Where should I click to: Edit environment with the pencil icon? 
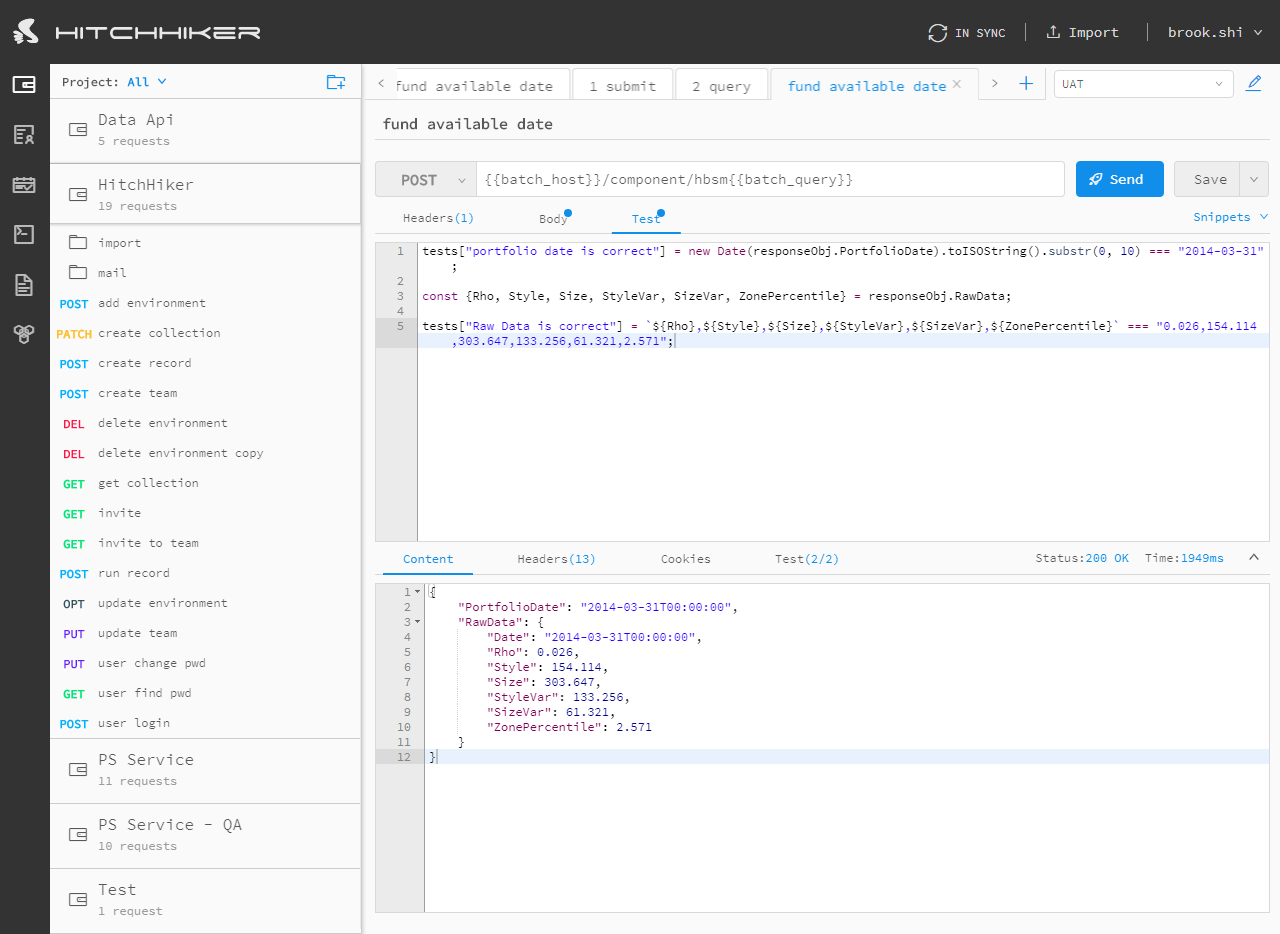[x=1253, y=84]
